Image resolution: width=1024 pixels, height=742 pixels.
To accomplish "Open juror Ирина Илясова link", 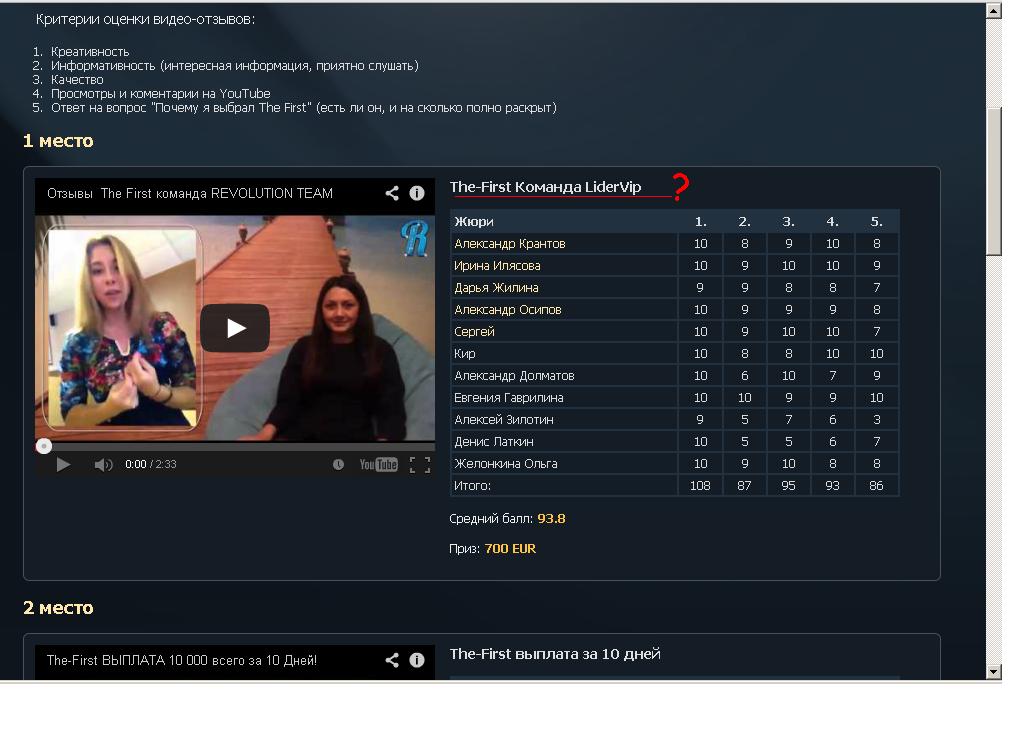I will click(497, 266).
